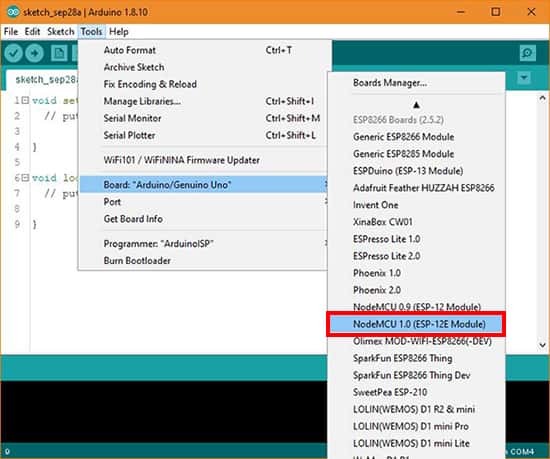Select Phoenix 2.0 board
Image resolution: width=550 pixels, height=459 pixels.
(x=416, y=290)
